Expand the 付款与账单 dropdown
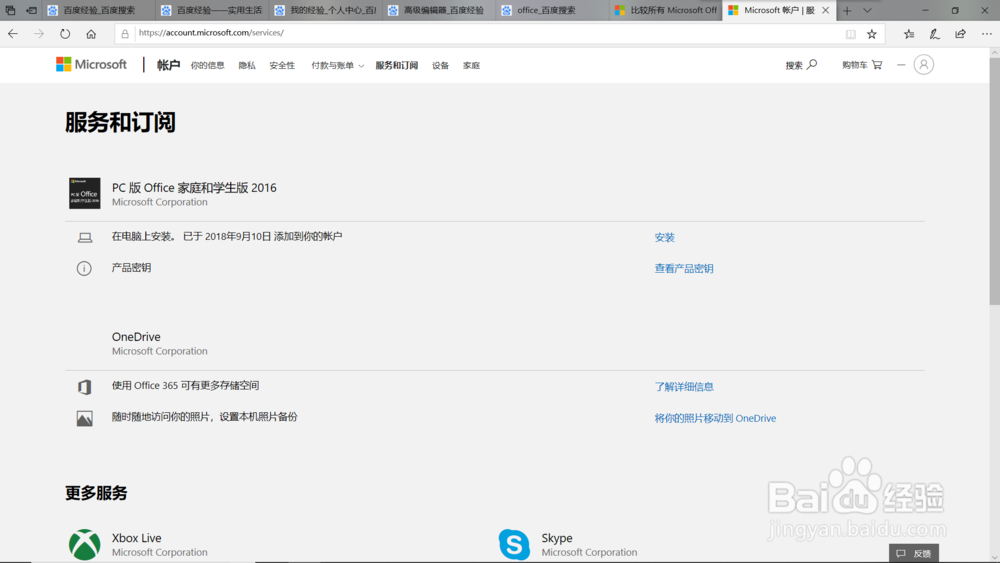 [x=337, y=66]
